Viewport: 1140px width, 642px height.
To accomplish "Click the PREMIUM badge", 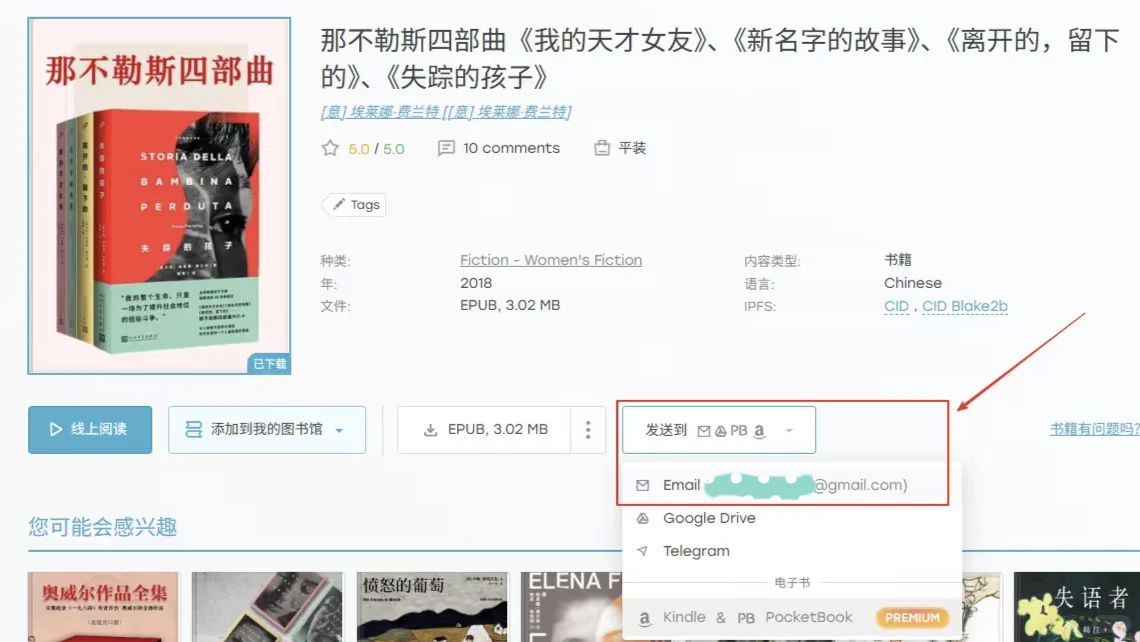I will tap(912, 617).
